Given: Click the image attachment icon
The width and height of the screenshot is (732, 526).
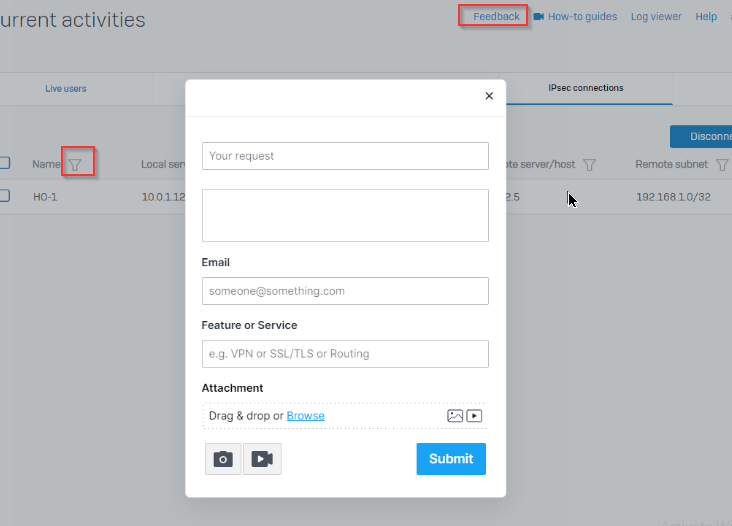Looking at the screenshot, I should [455, 416].
